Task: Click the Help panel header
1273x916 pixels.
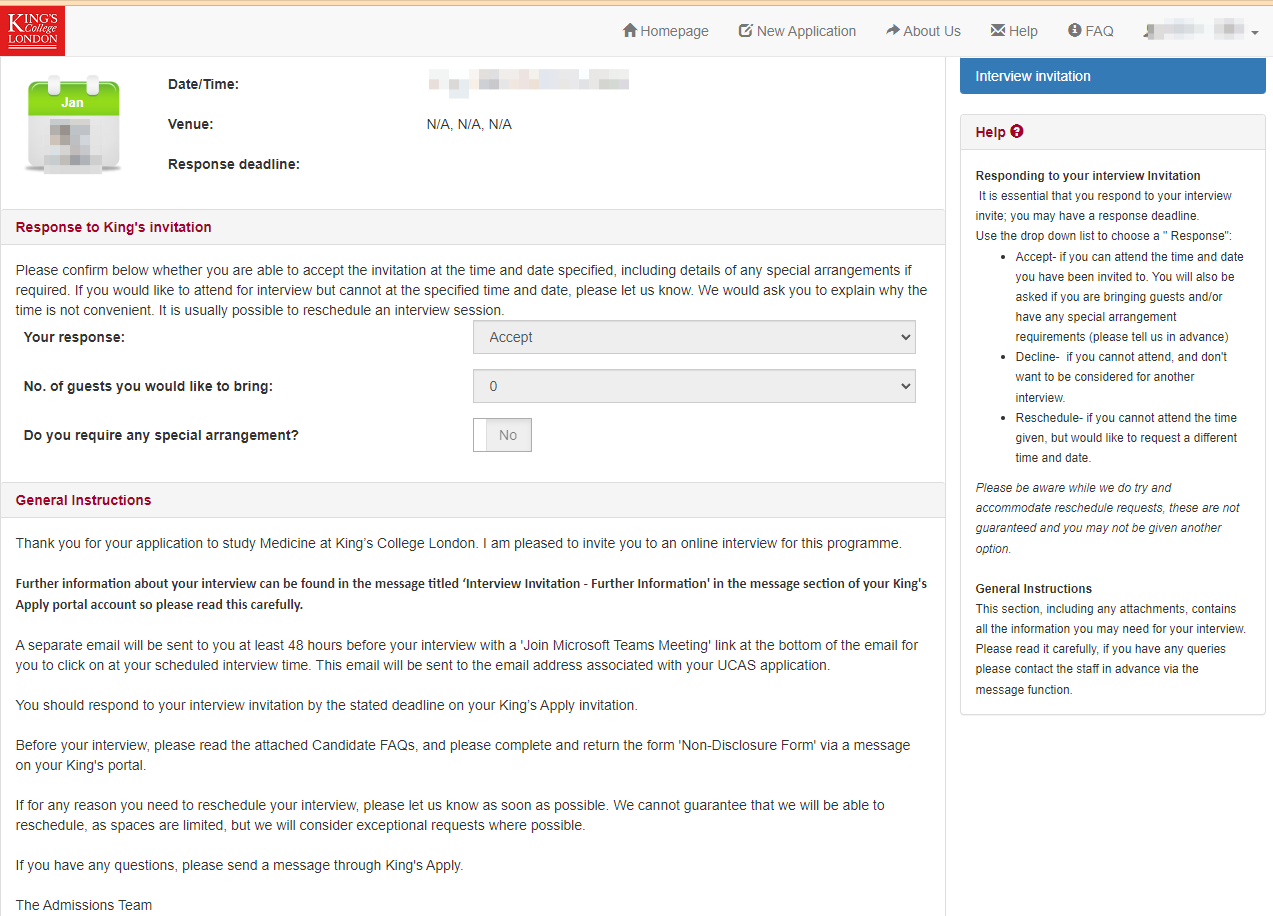Action: [1113, 132]
